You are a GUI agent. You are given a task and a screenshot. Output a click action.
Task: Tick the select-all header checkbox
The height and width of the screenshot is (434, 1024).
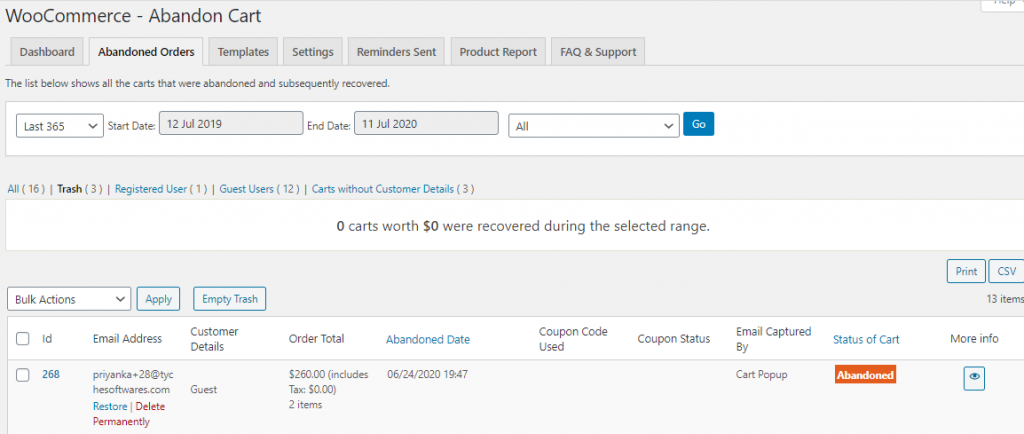(23, 339)
